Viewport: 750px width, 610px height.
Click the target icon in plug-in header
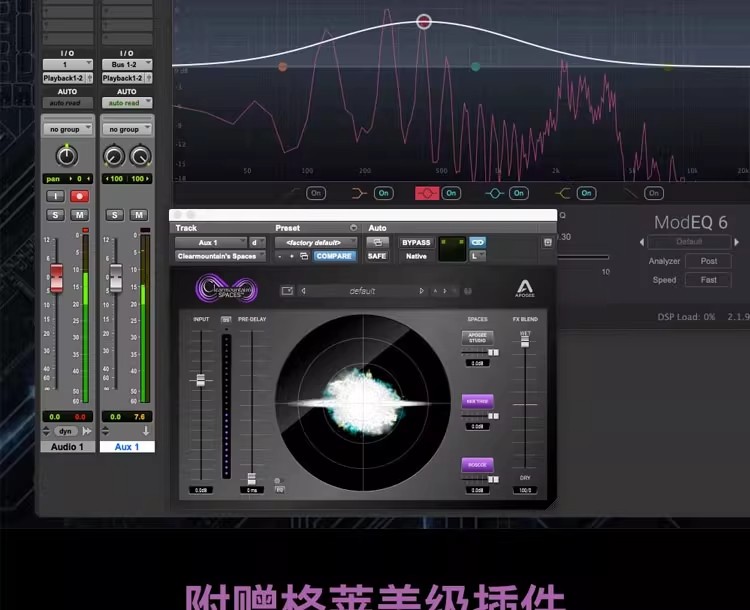tap(548, 243)
